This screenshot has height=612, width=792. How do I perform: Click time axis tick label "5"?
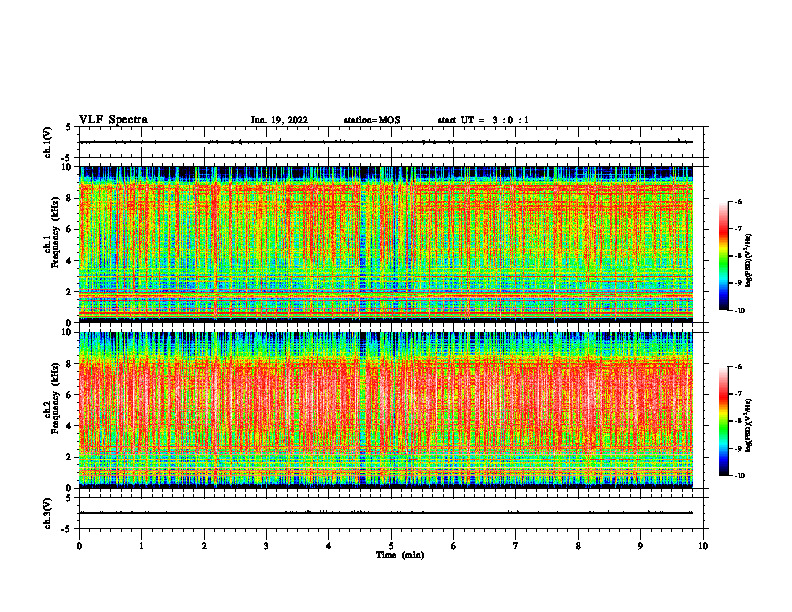391,546
